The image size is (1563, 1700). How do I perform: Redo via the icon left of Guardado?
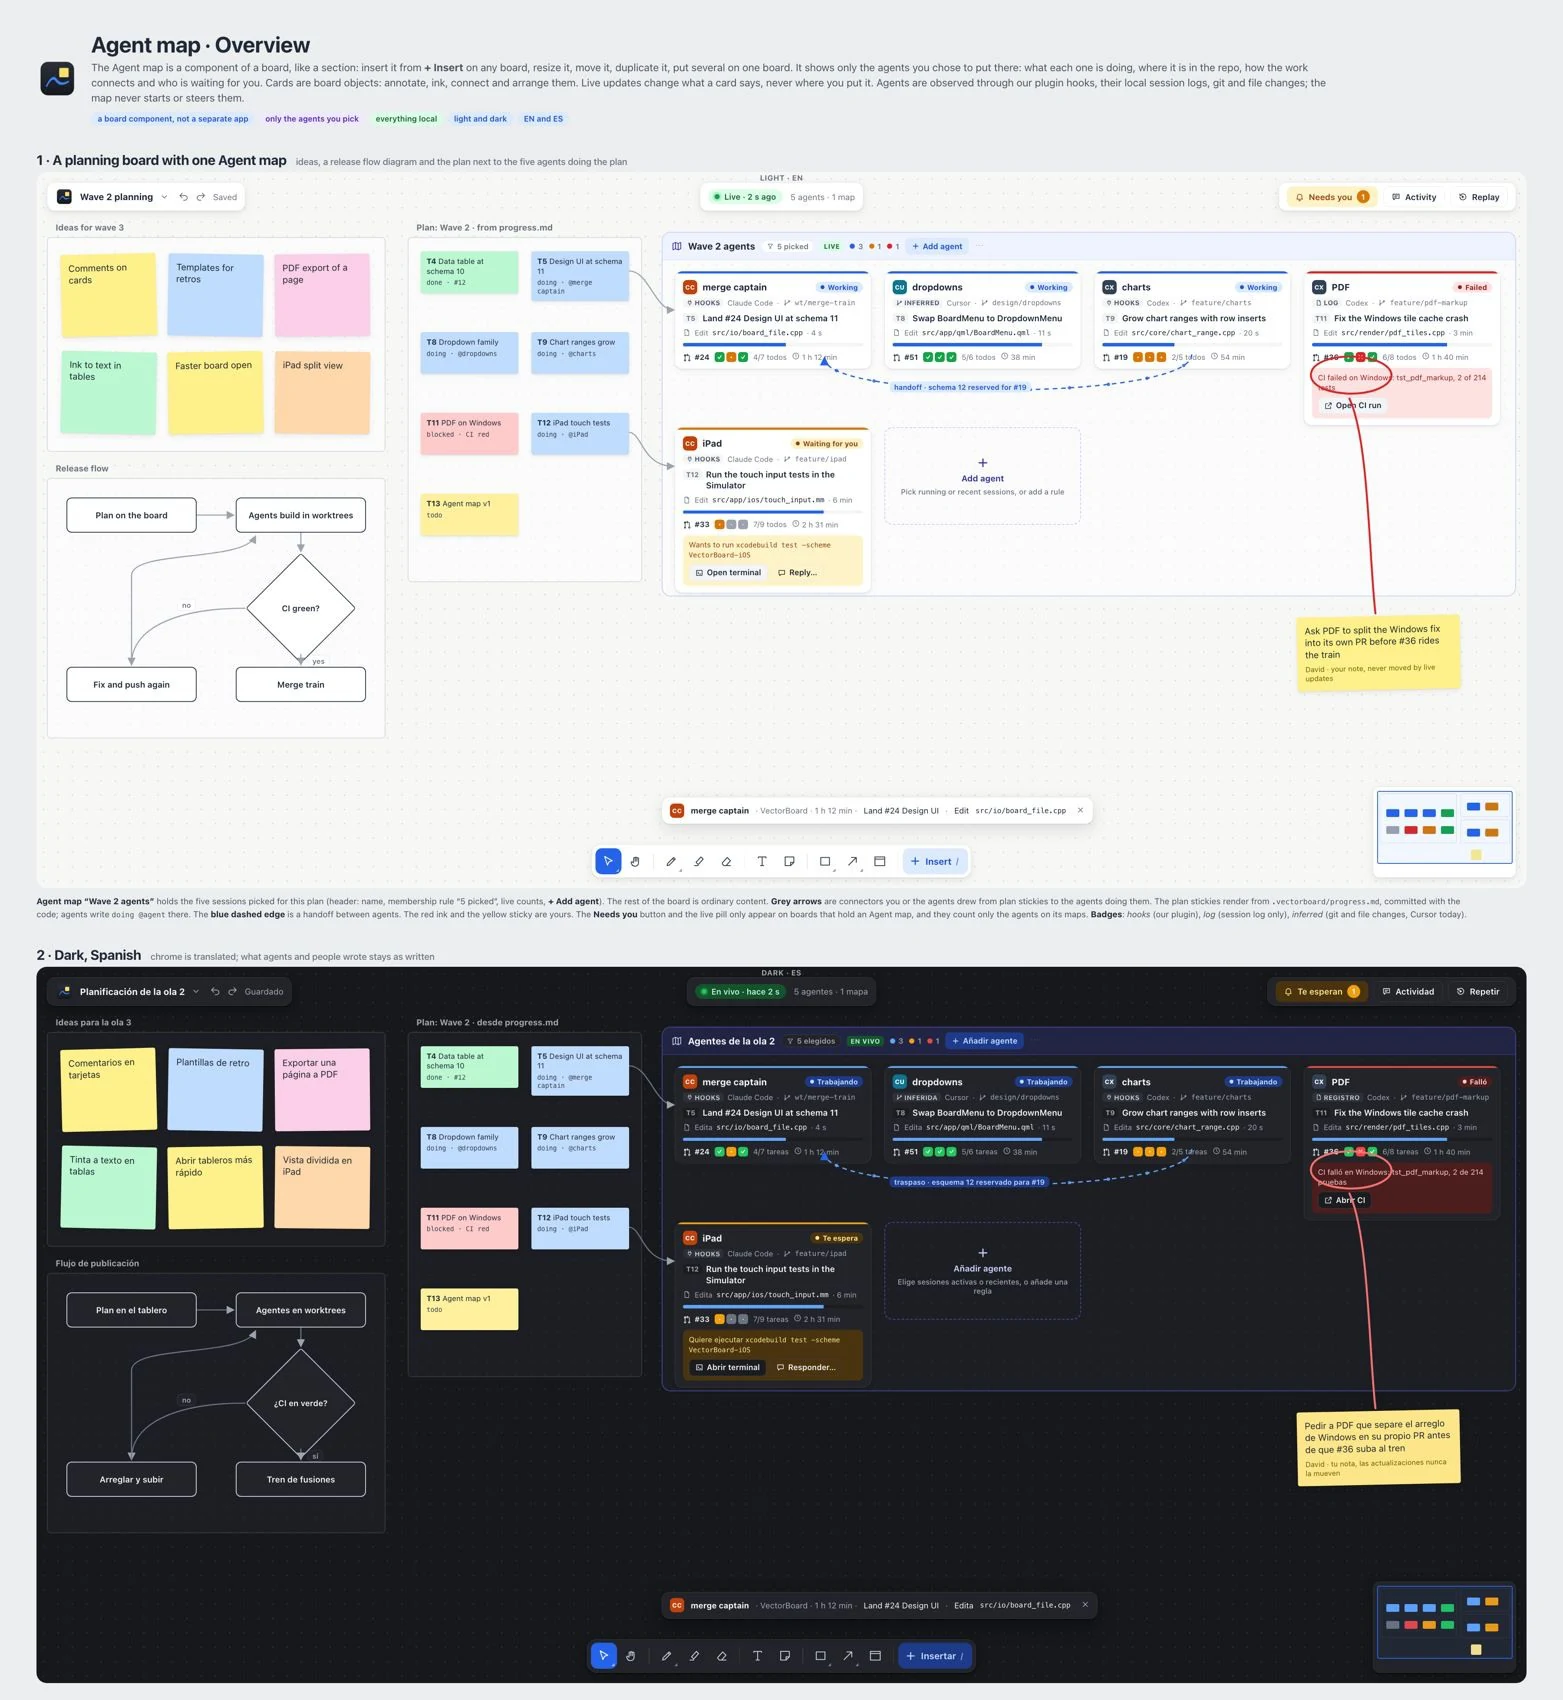232,992
